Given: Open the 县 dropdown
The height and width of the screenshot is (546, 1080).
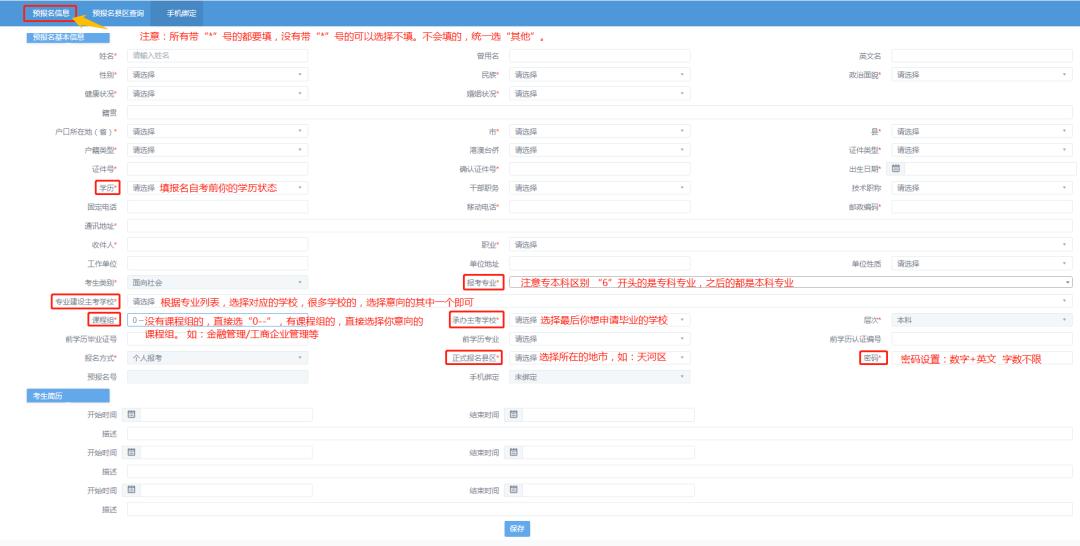Looking at the screenshot, I should (982, 131).
